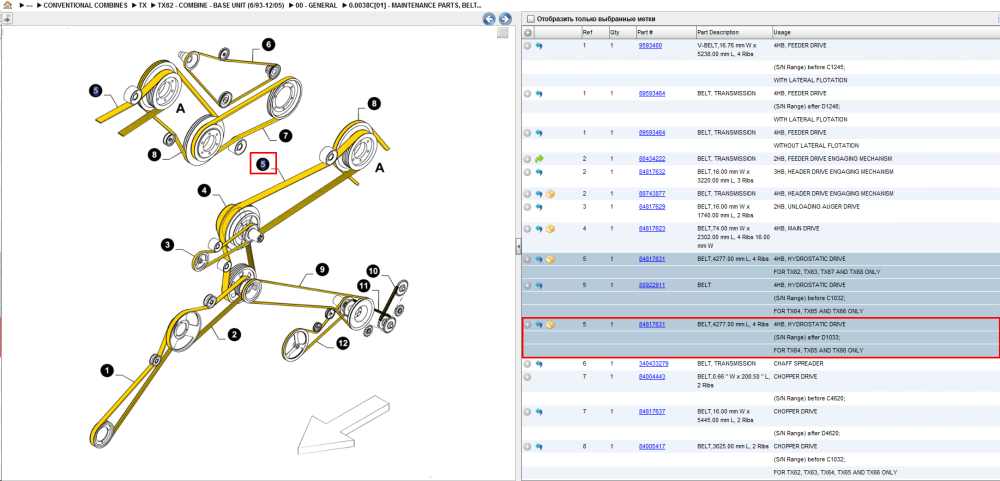Image resolution: width=1000 pixels, height=481 pixels.
Task: Select callout 3 on the belt diagram
Action: [x=167, y=244]
